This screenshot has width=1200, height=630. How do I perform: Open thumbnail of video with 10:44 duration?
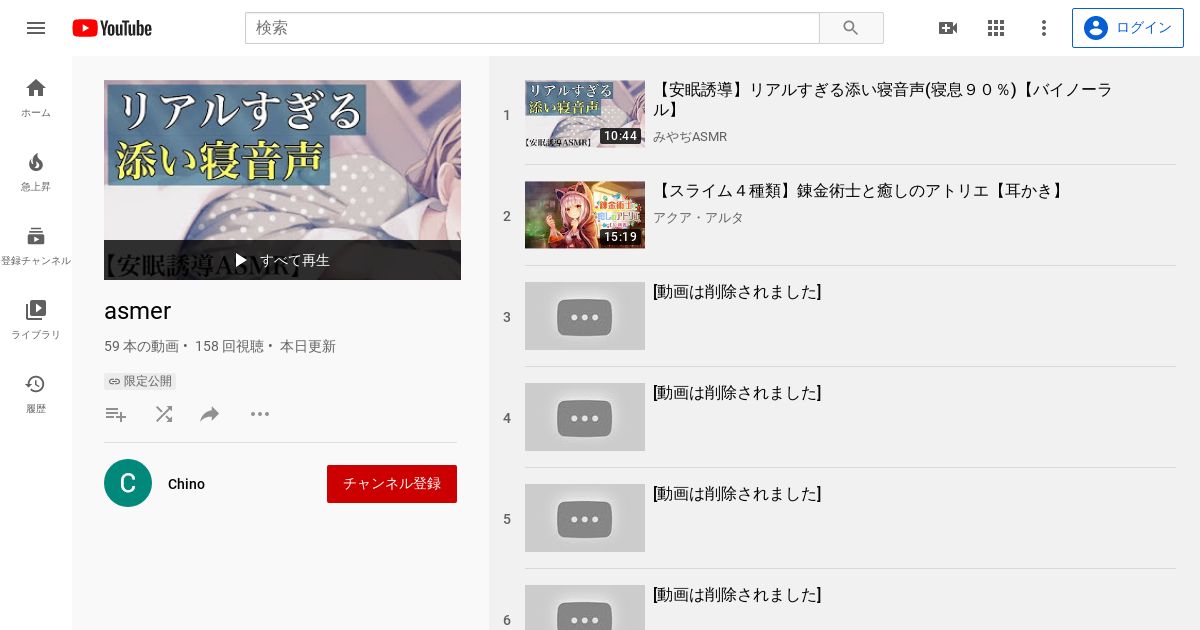[585, 114]
